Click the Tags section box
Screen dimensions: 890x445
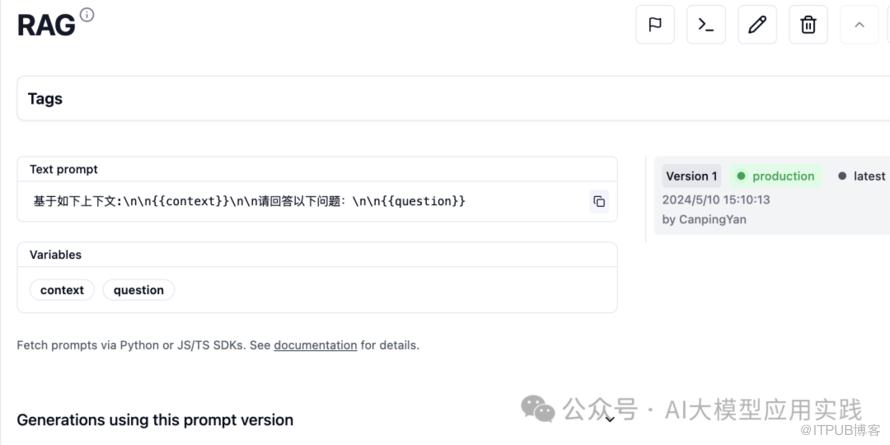point(453,98)
